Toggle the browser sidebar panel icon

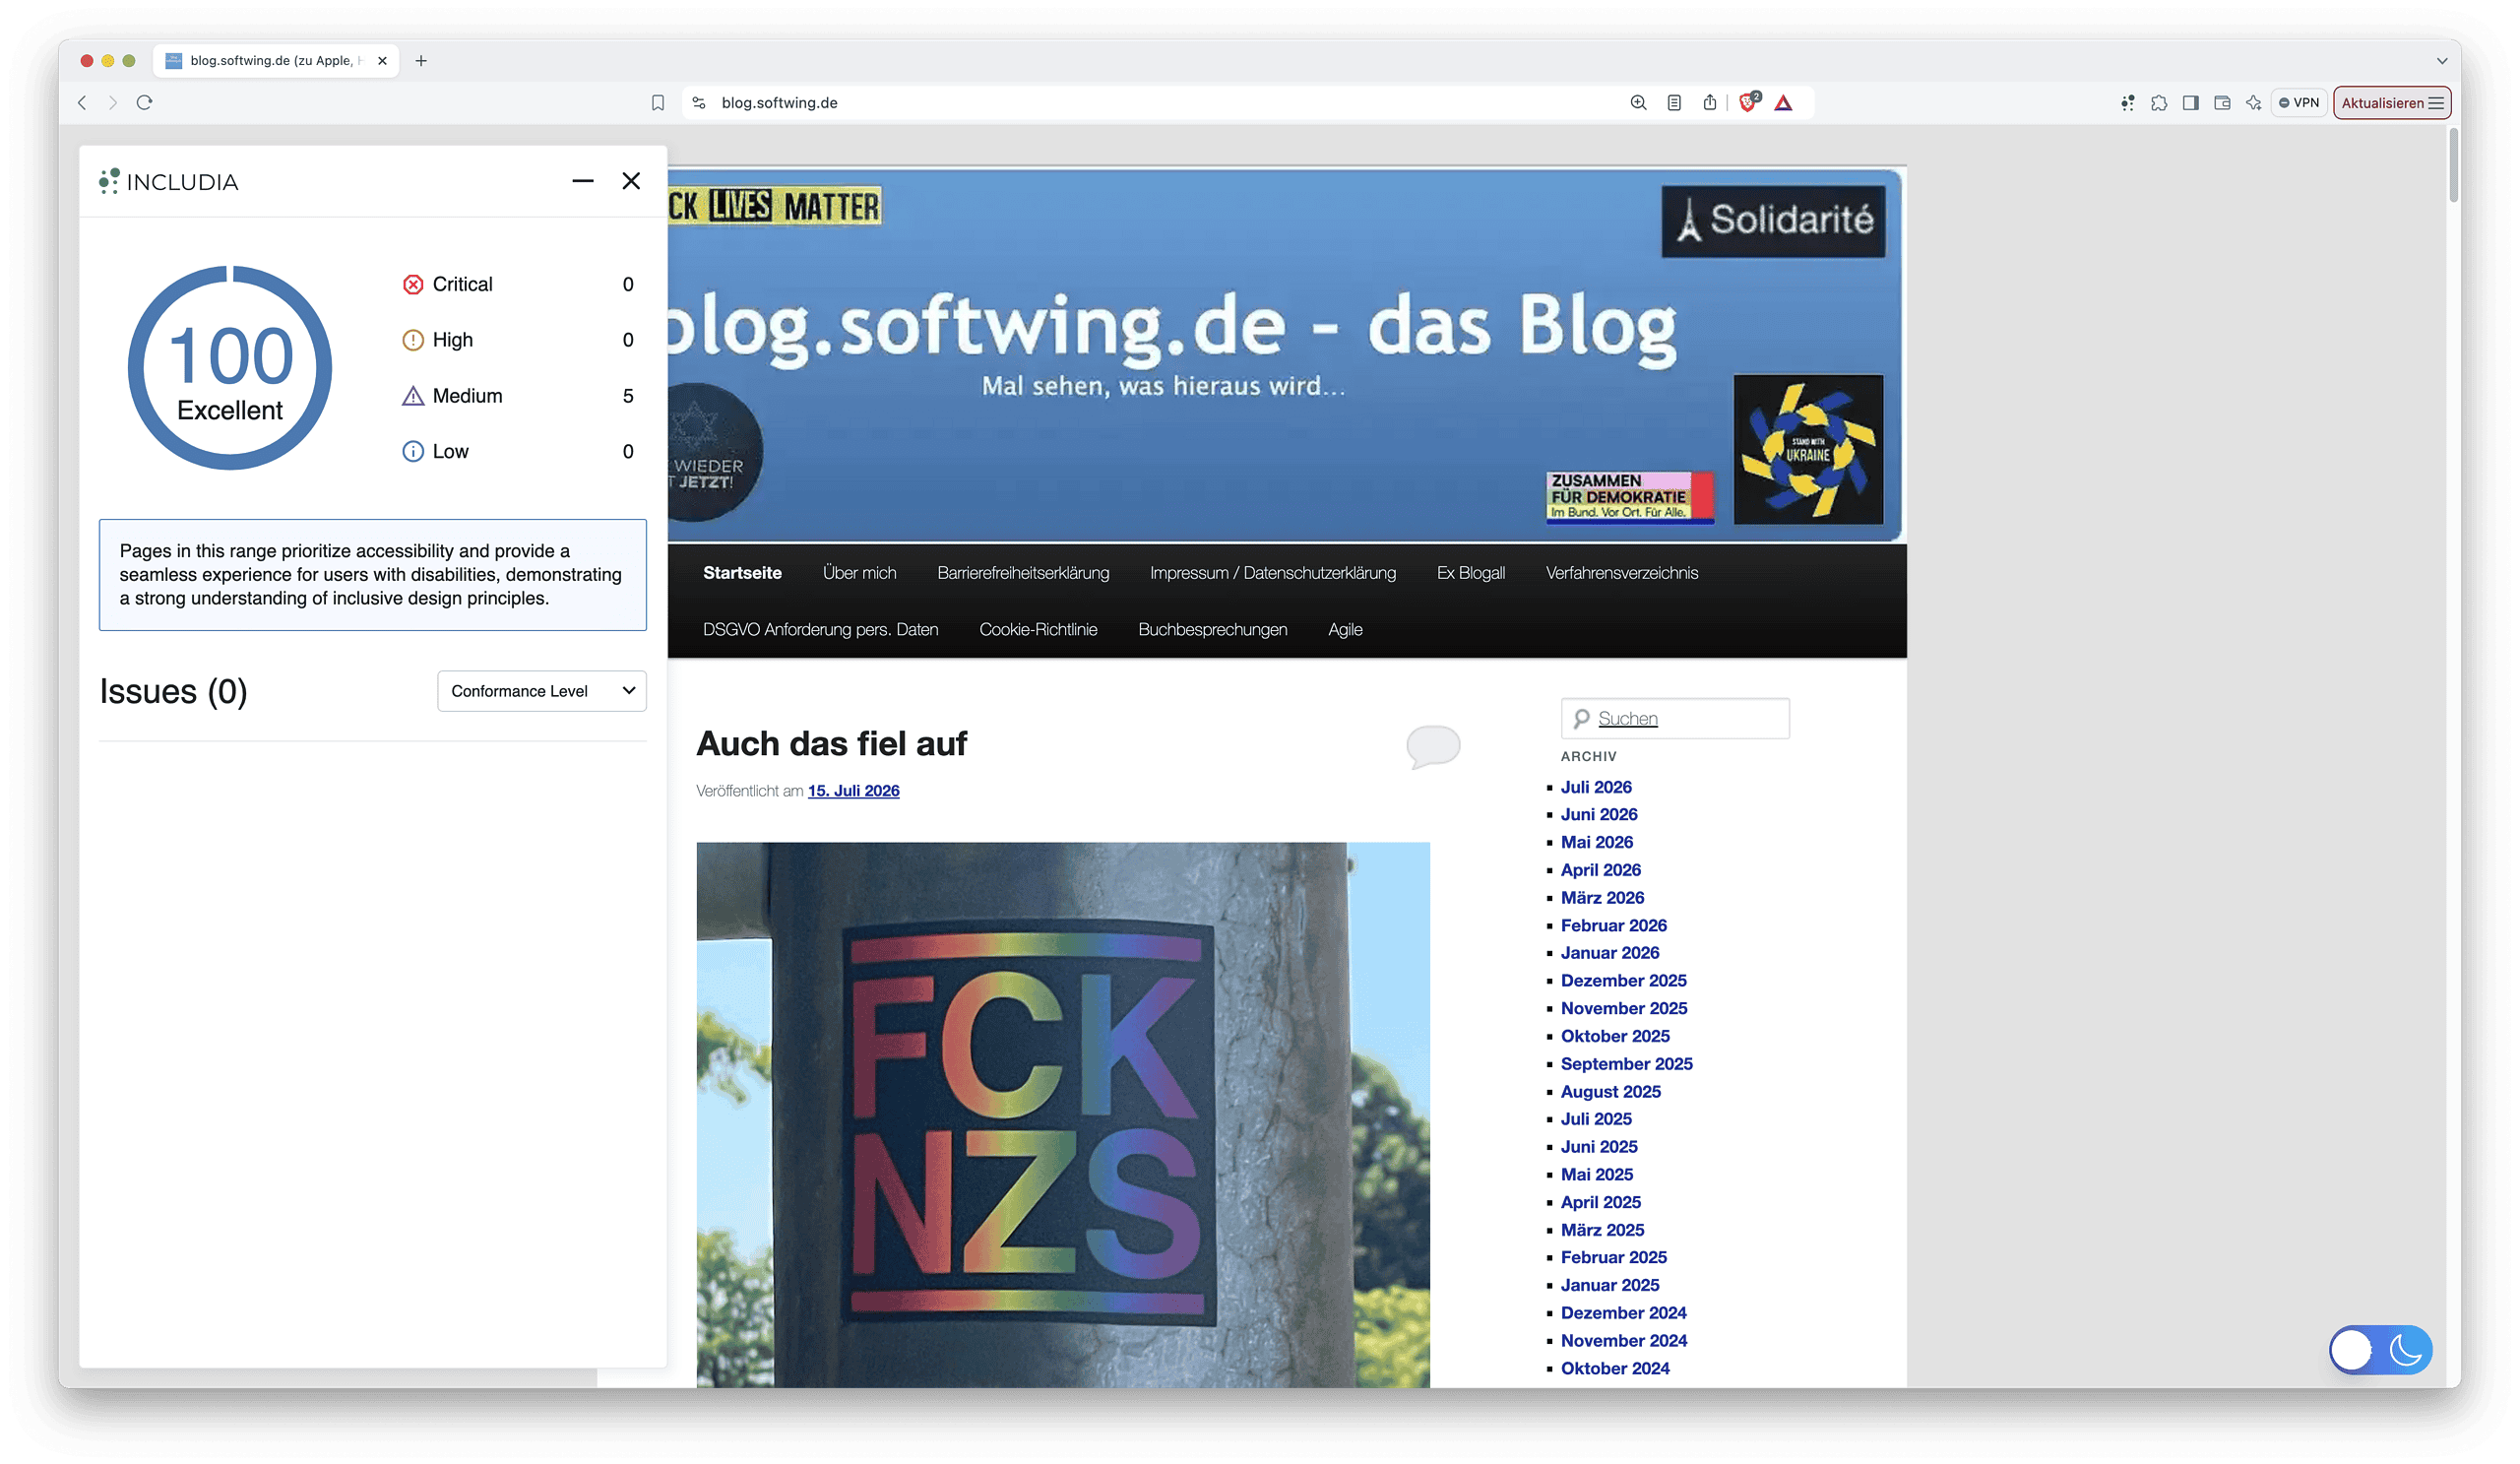2190,103
